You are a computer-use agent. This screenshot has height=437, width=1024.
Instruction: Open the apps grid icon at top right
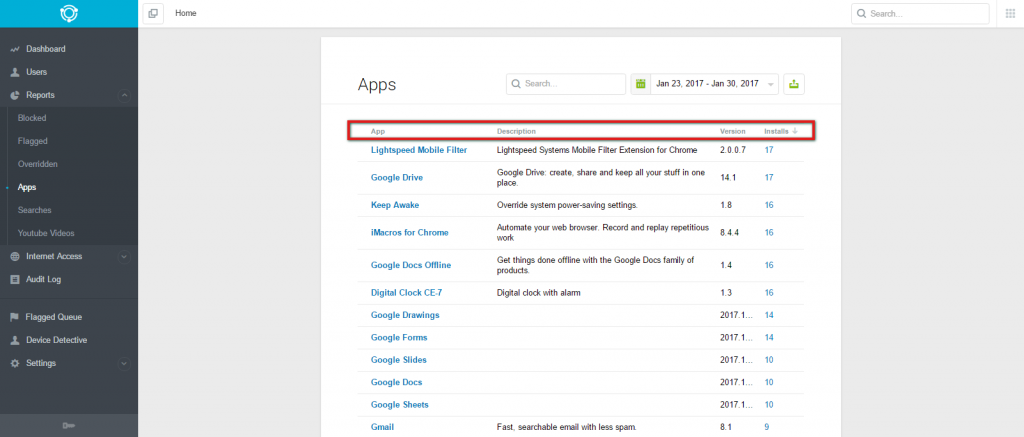1010,13
